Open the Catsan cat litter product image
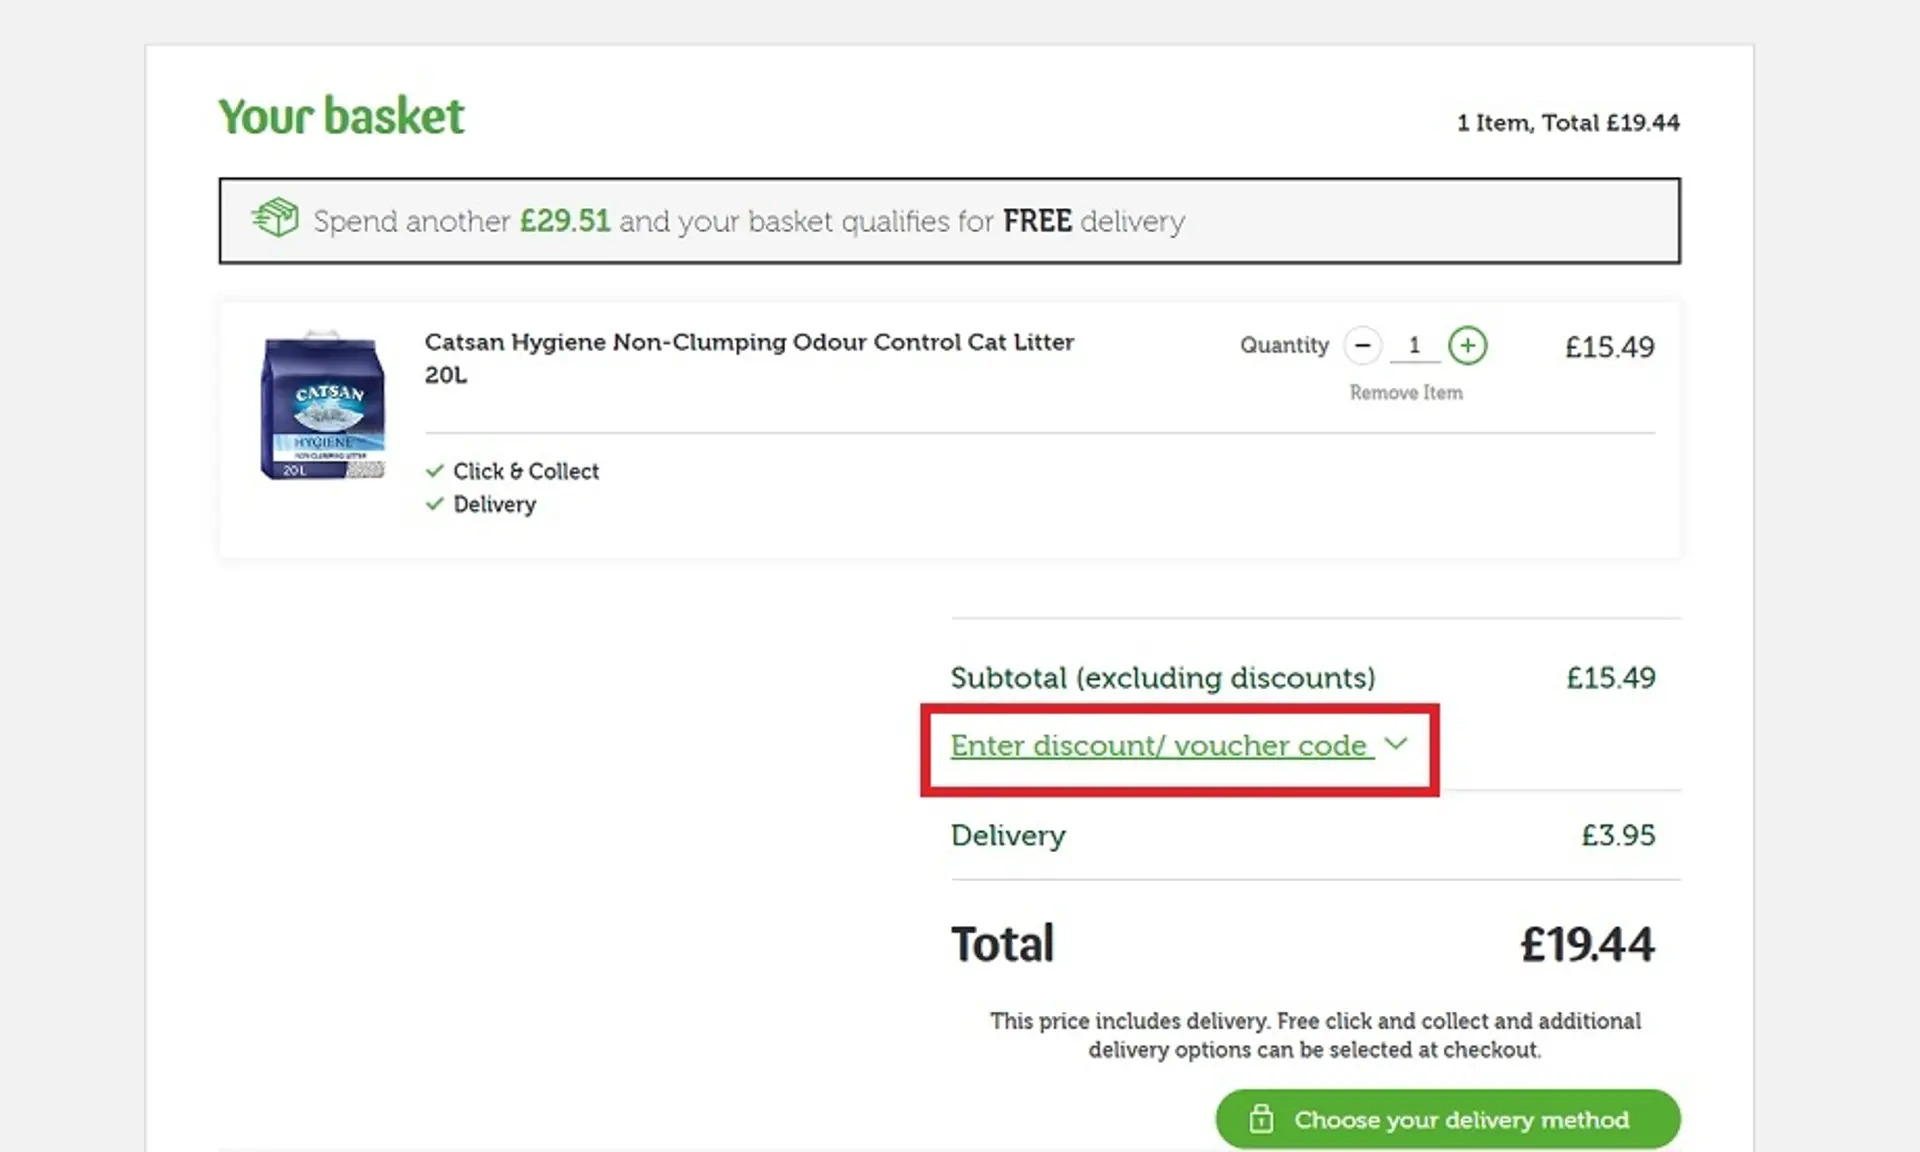1920x1152 pixels. coord(323,406)
